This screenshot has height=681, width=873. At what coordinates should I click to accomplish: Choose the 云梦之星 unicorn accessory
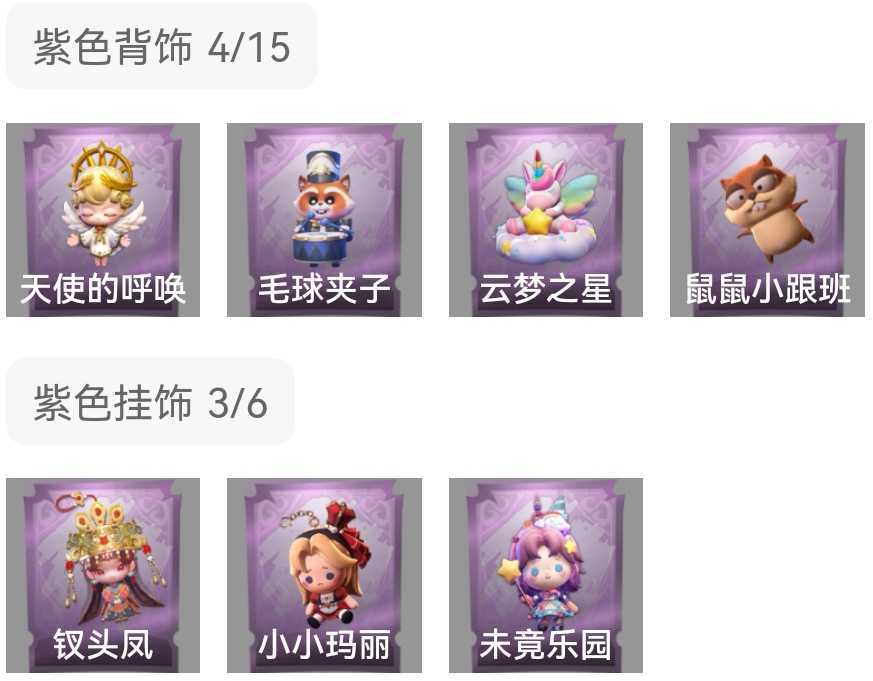pyautogui.click(x=546, y=220)
